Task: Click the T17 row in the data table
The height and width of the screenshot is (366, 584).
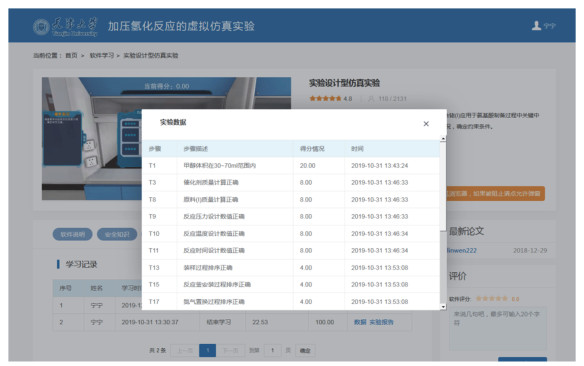Action: 291,302
